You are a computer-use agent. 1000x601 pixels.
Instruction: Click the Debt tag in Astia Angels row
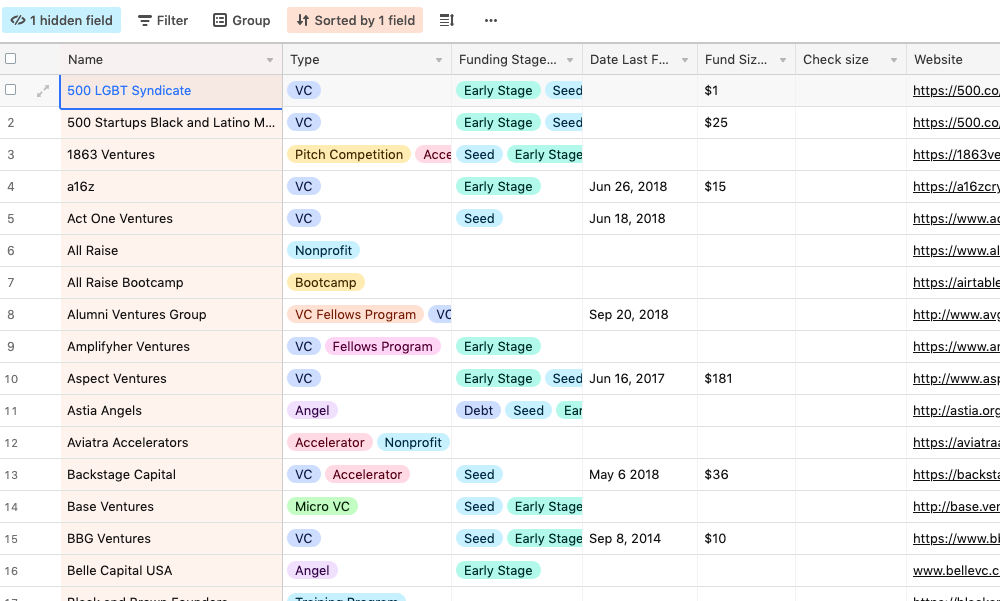pos(478,410)
